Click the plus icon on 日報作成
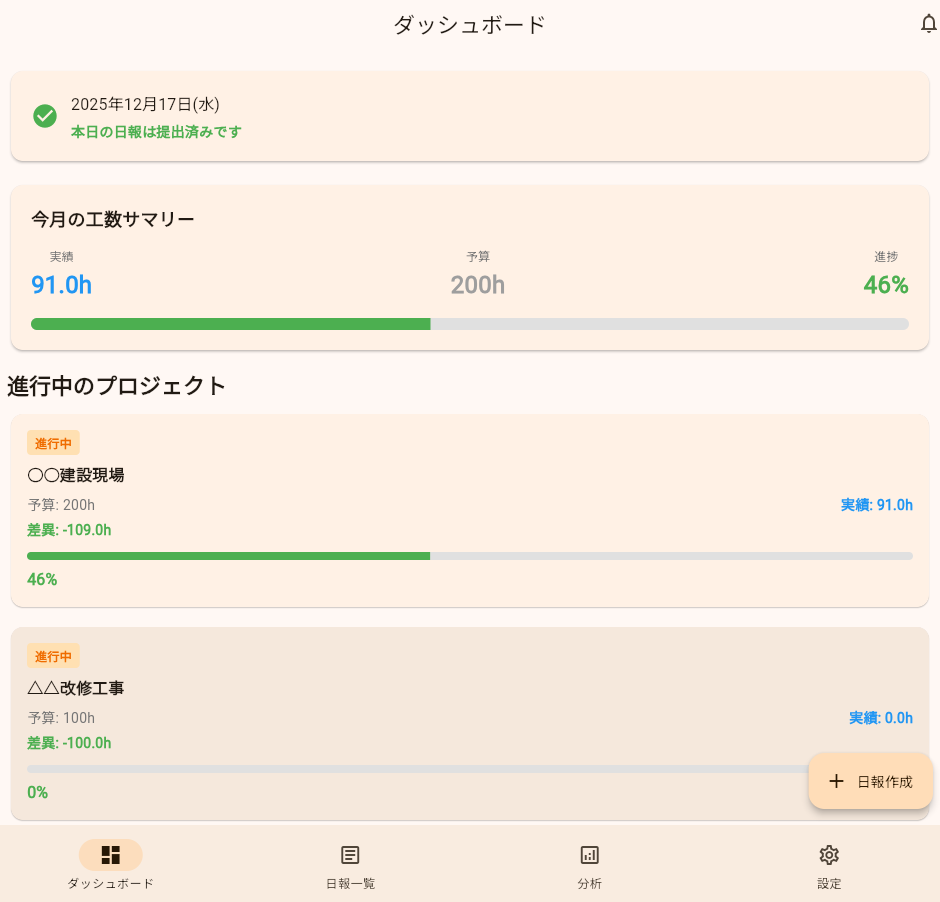 [x=837, y=781]
